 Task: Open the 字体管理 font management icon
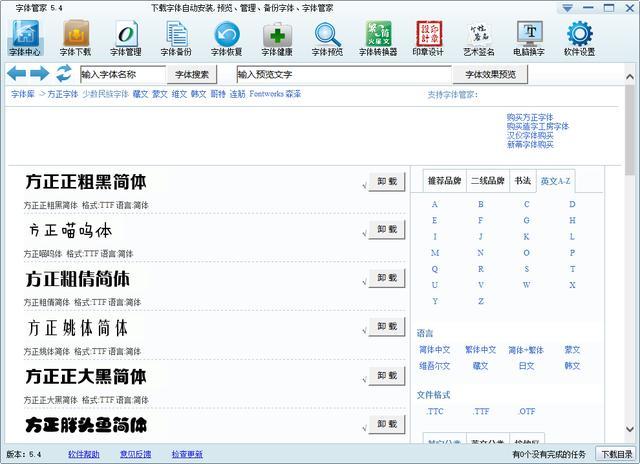coord(126,37)
